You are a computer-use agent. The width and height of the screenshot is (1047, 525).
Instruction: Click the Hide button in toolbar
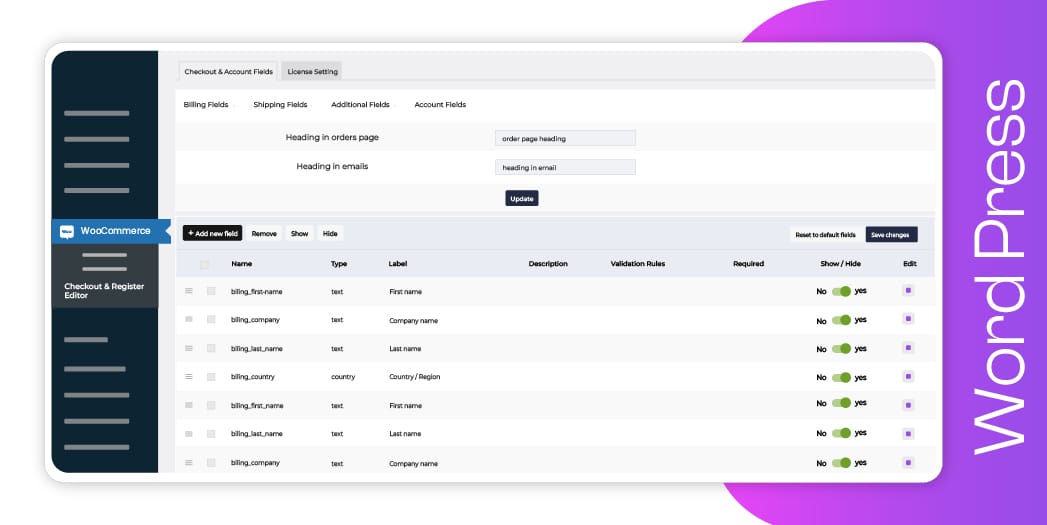[330, 234]
